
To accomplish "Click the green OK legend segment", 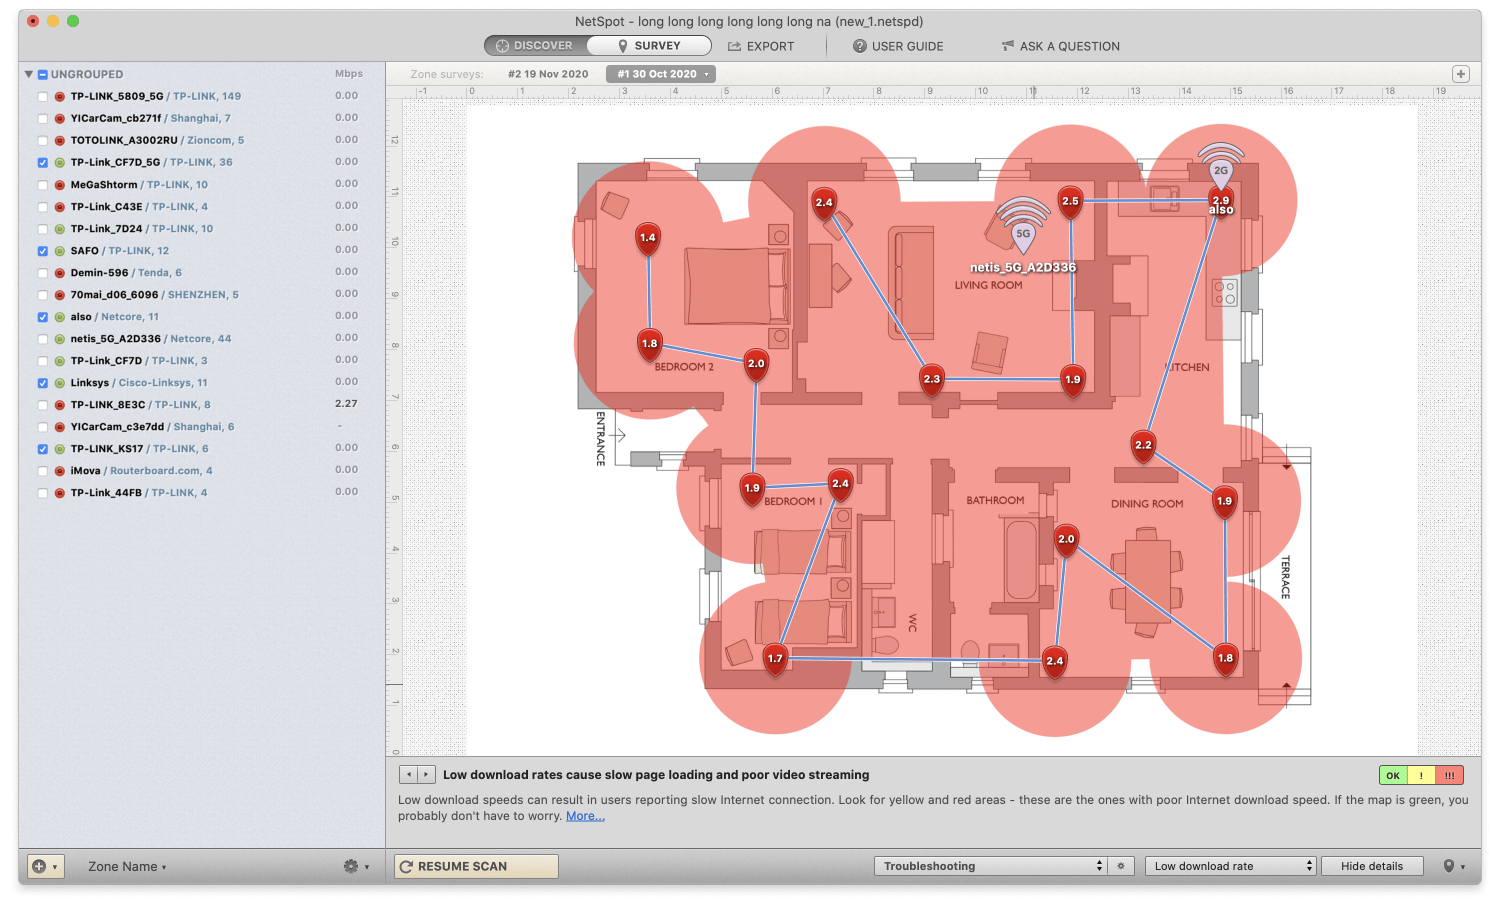I will click(1393, 775).
